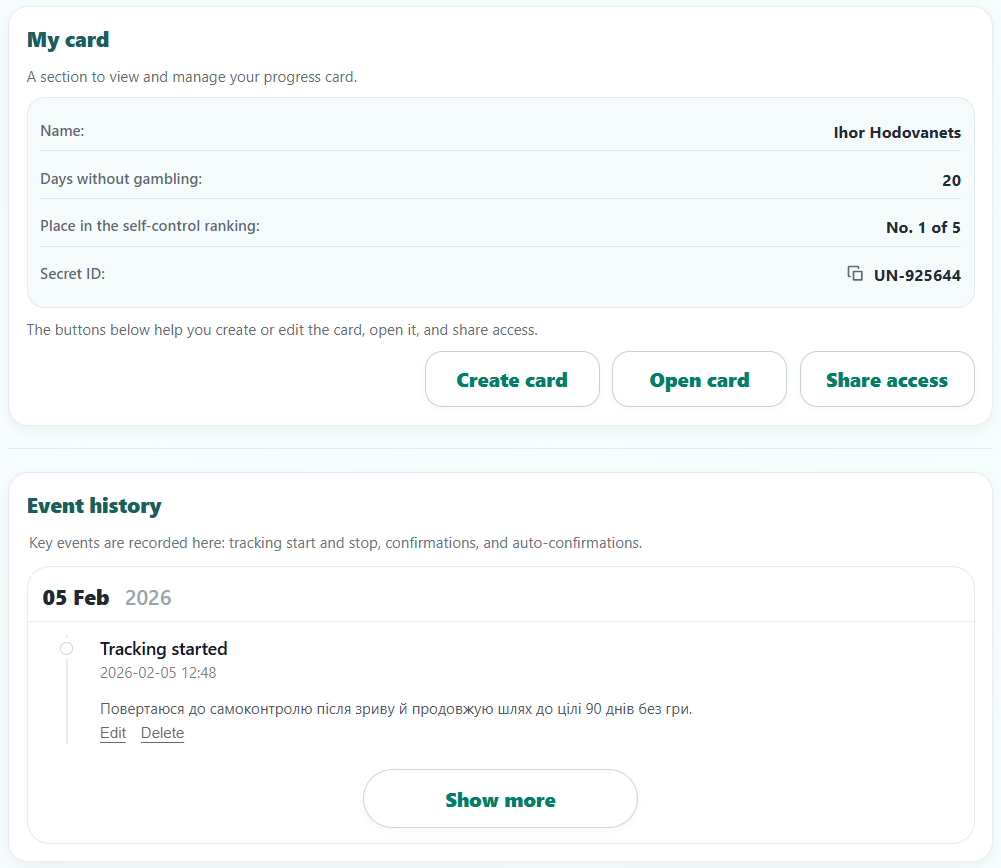Click the Days without gambling row
1001x868 pixels.
[500, 180]
